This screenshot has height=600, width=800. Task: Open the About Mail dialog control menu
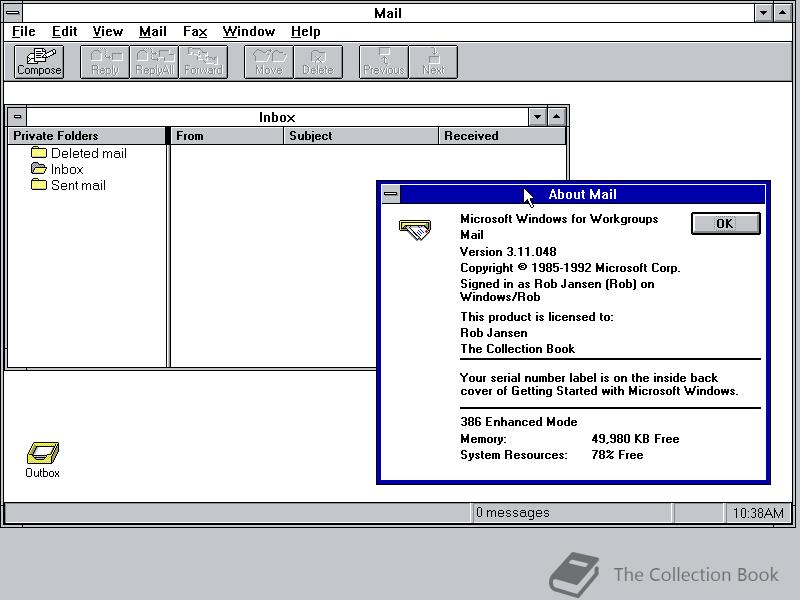point(391,194)
